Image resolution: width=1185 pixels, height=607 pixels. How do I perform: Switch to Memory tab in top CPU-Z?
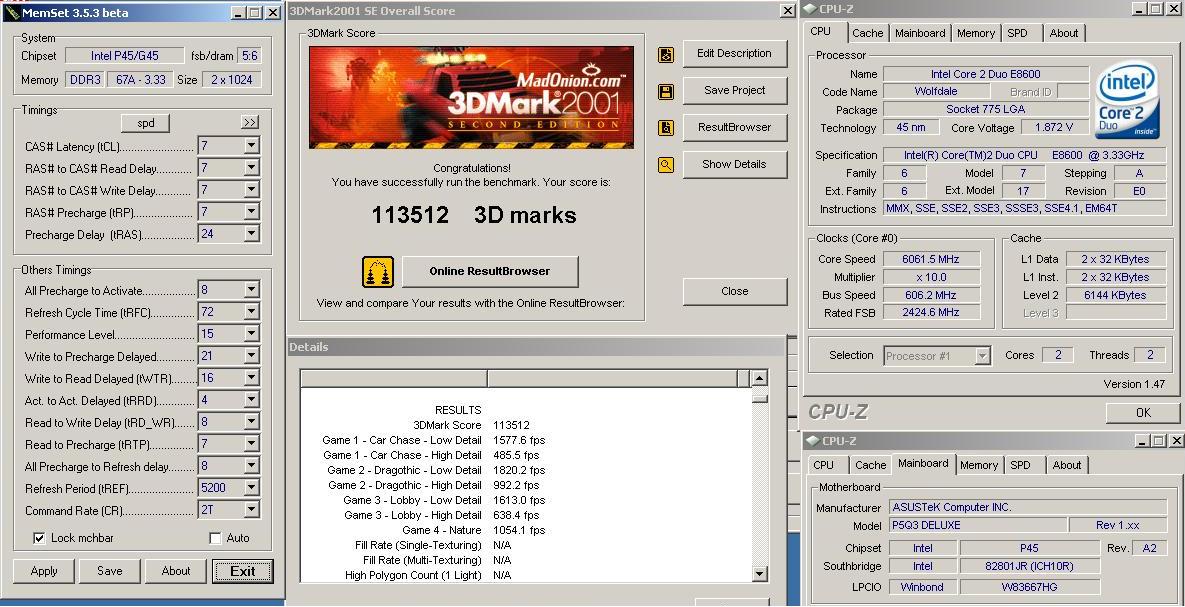tap(976, 33)
